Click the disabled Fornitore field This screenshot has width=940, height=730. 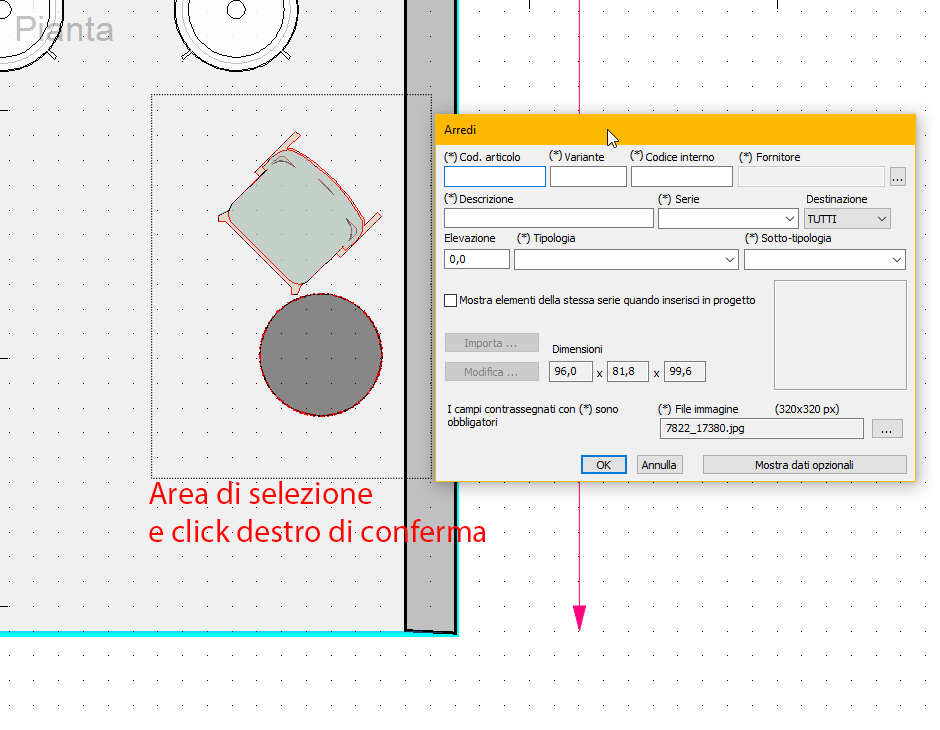811,177
